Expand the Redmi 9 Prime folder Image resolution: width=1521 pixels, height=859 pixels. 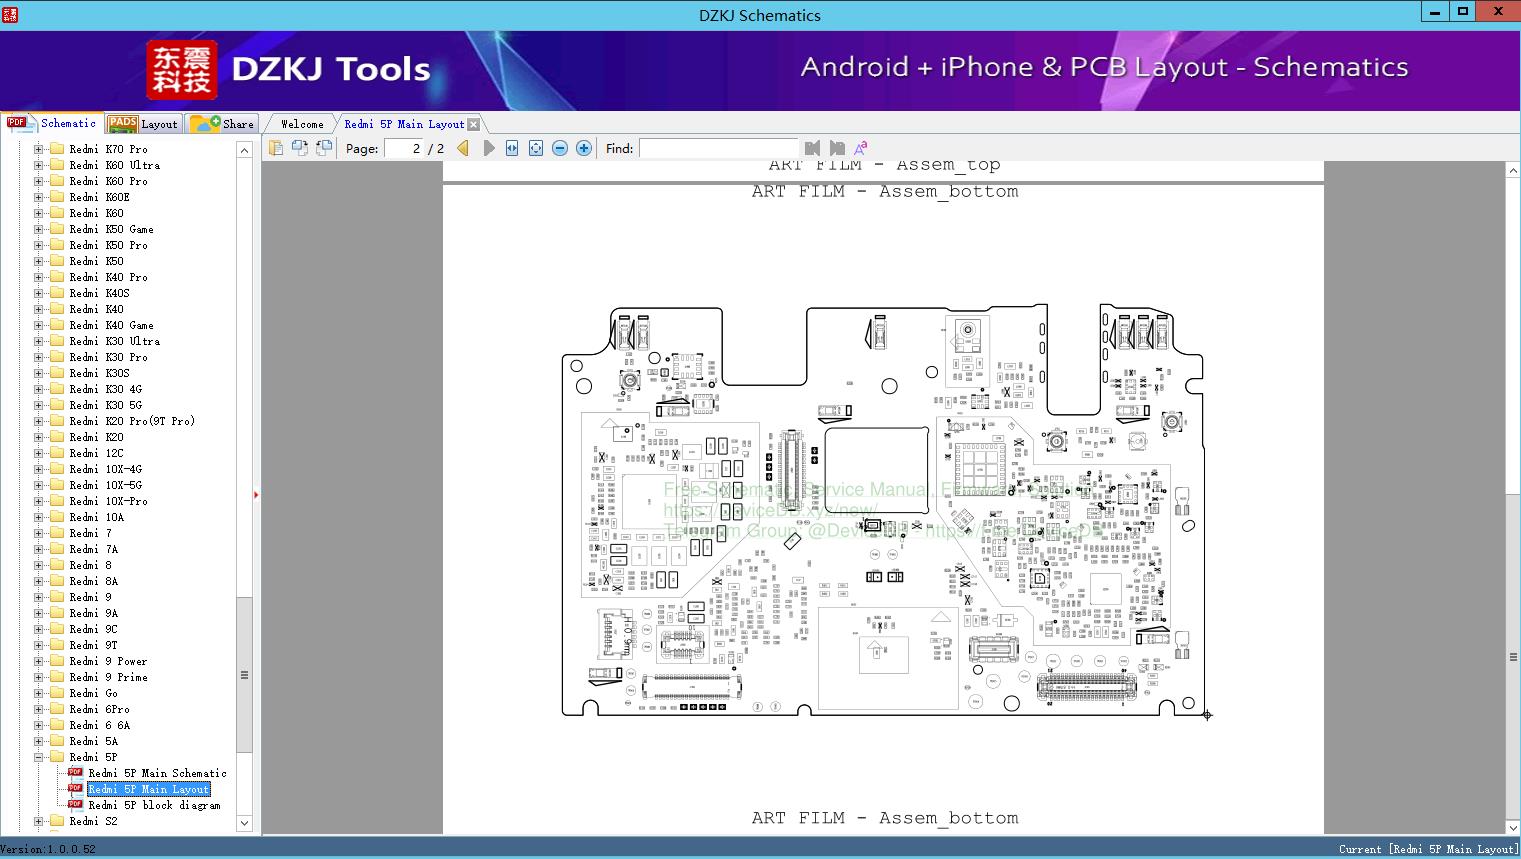pyautogui.click(x=38, y=677)
